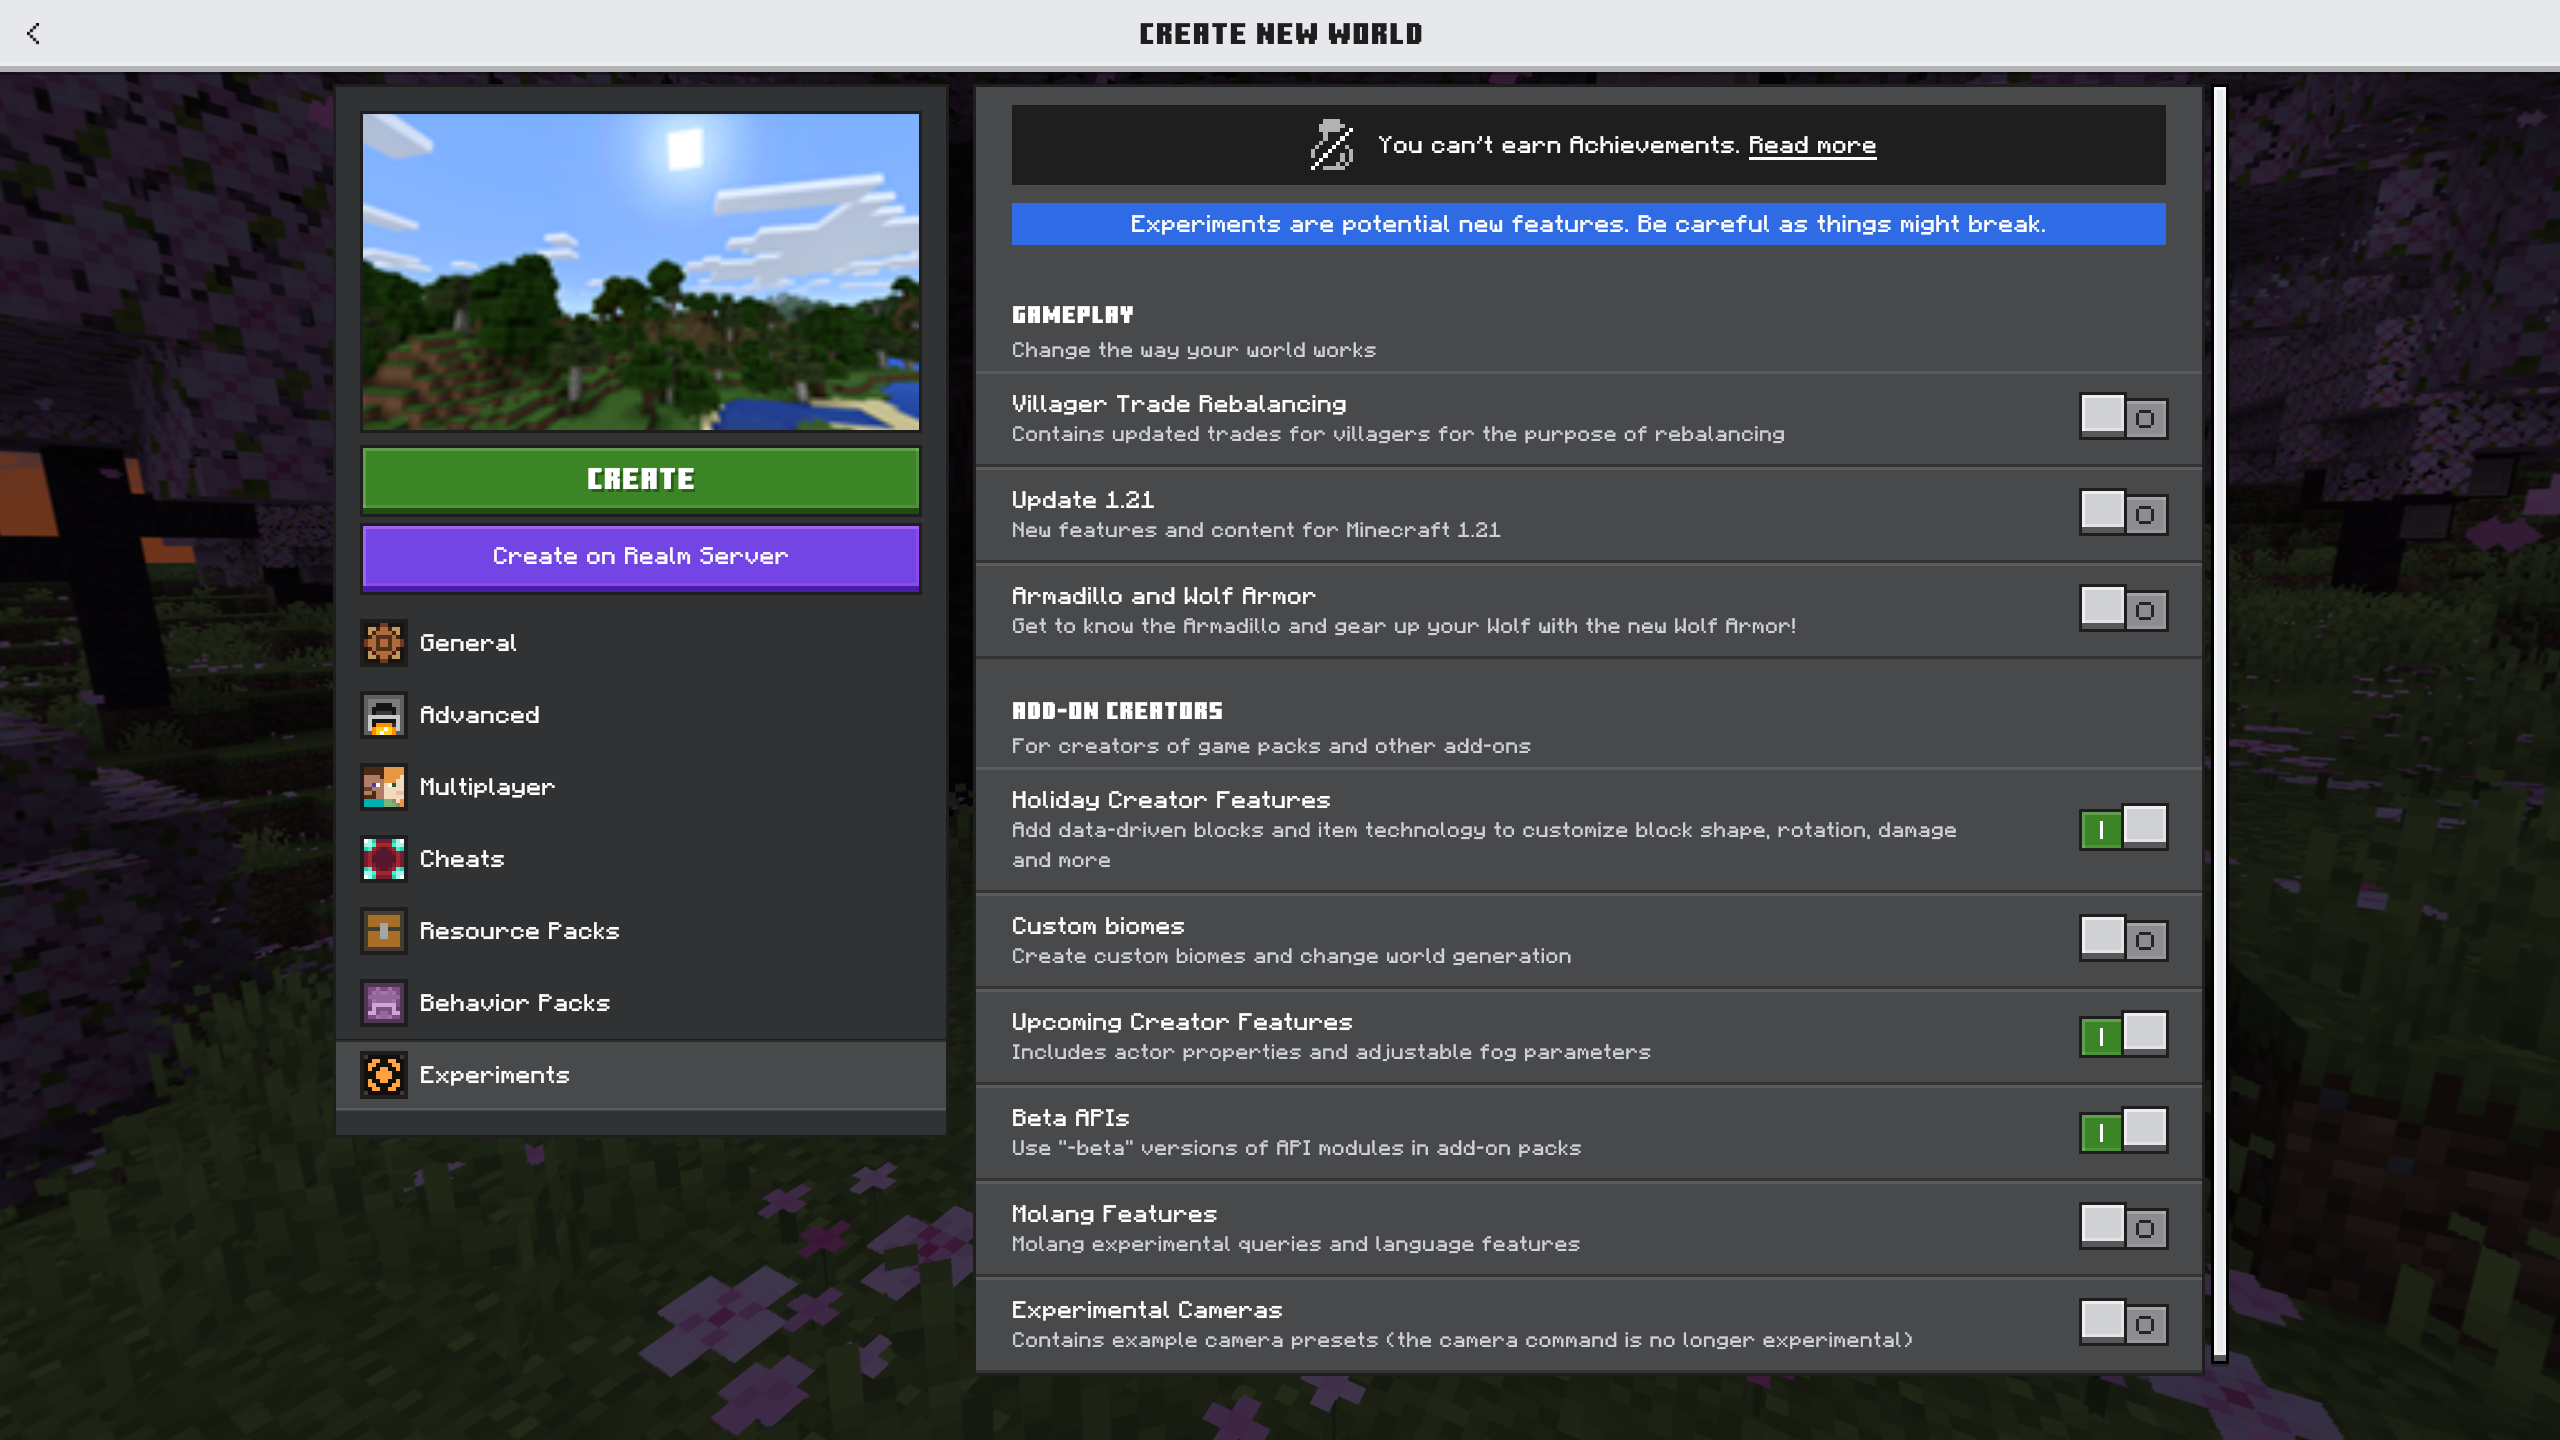Enable the Molang Features toggle
Image resolution: width=2560 pixels, height=1440 pixels.
[x=2123, y=1226]
